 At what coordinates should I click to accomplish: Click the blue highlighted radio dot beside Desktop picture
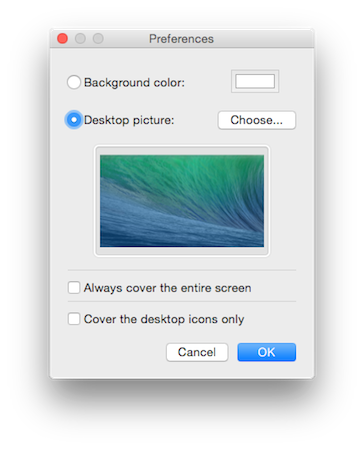pyautogui.click(x=74, y=120)
